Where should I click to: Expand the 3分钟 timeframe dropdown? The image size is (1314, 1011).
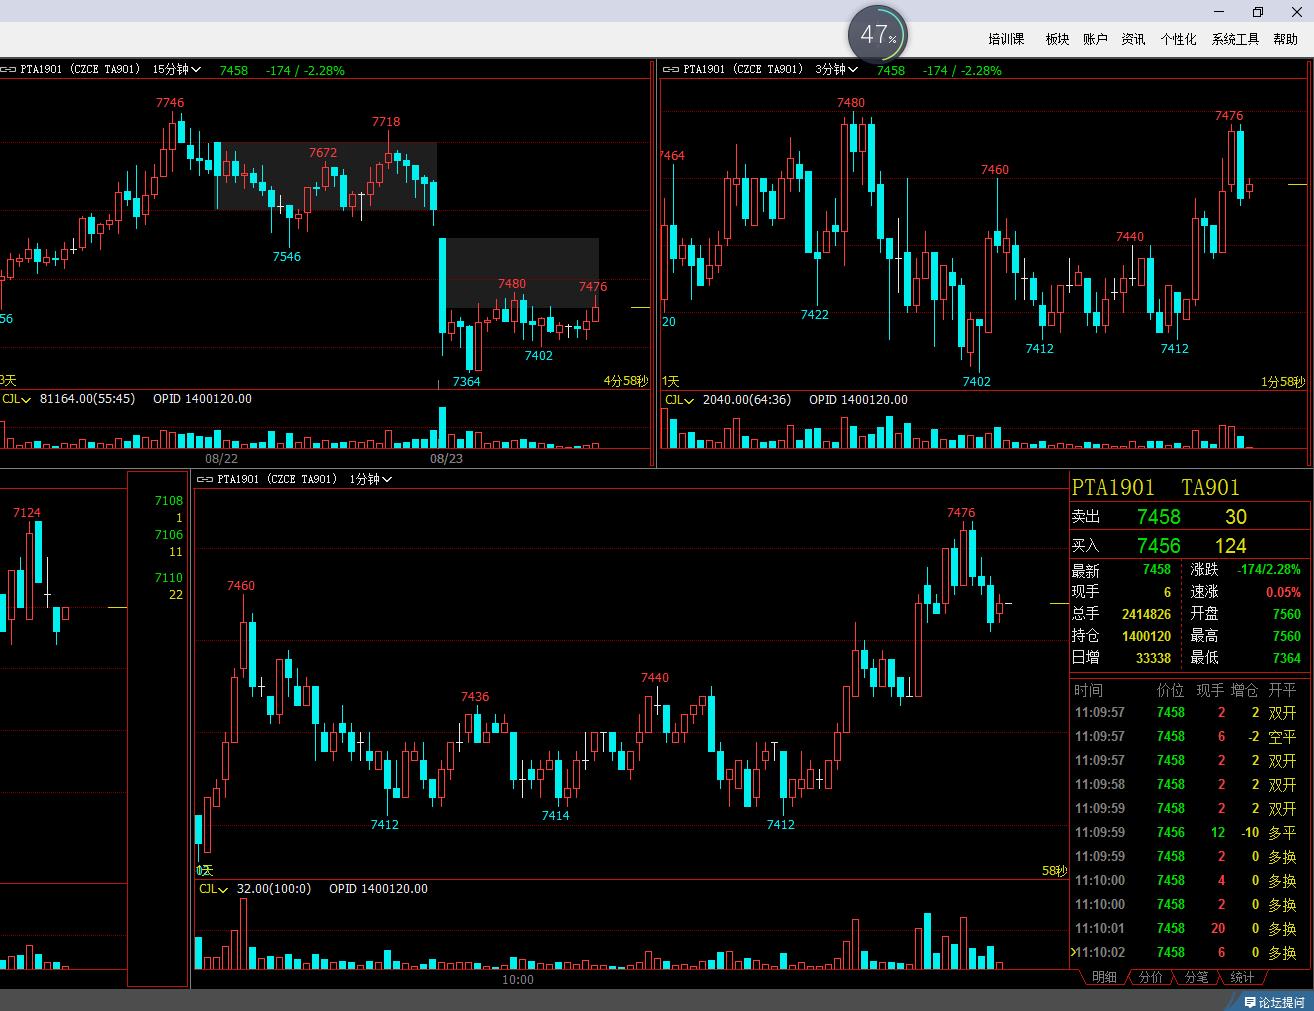click(837, 70)
